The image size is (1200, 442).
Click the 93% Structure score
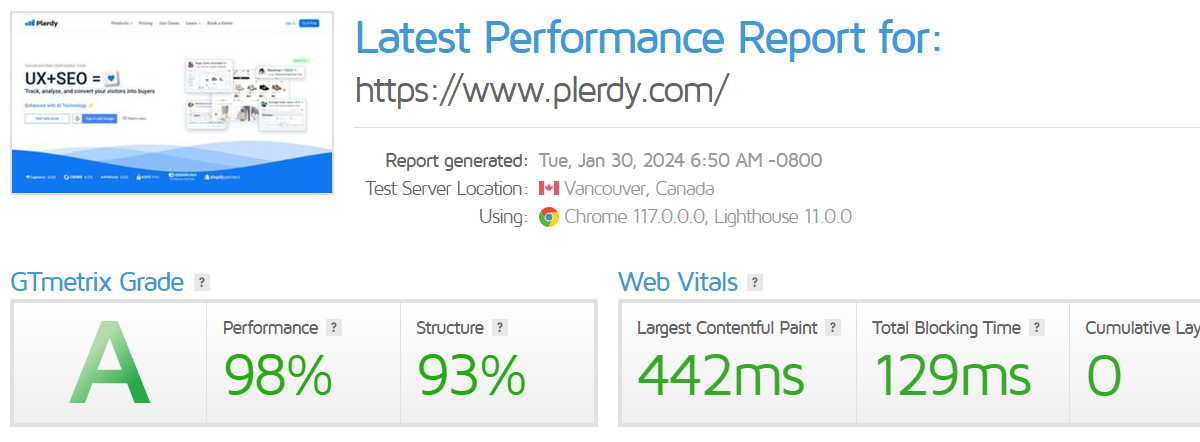coord(471,376)
